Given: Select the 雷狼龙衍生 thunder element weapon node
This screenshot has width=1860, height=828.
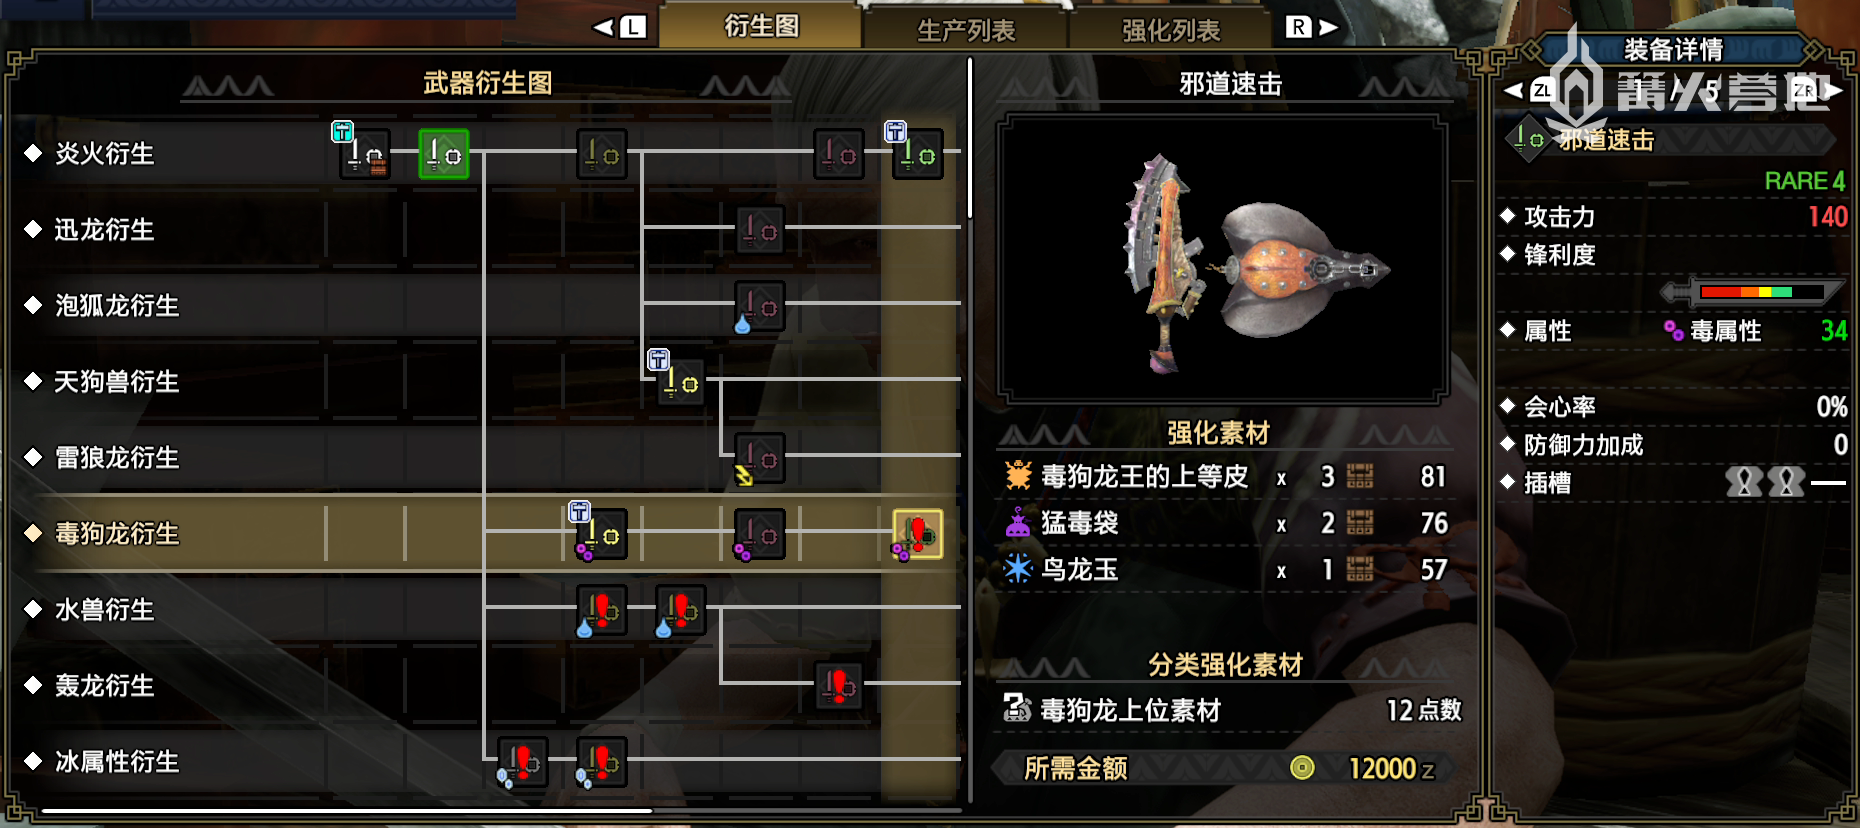Looking at the screenshot, I should (x=760, y=458).
